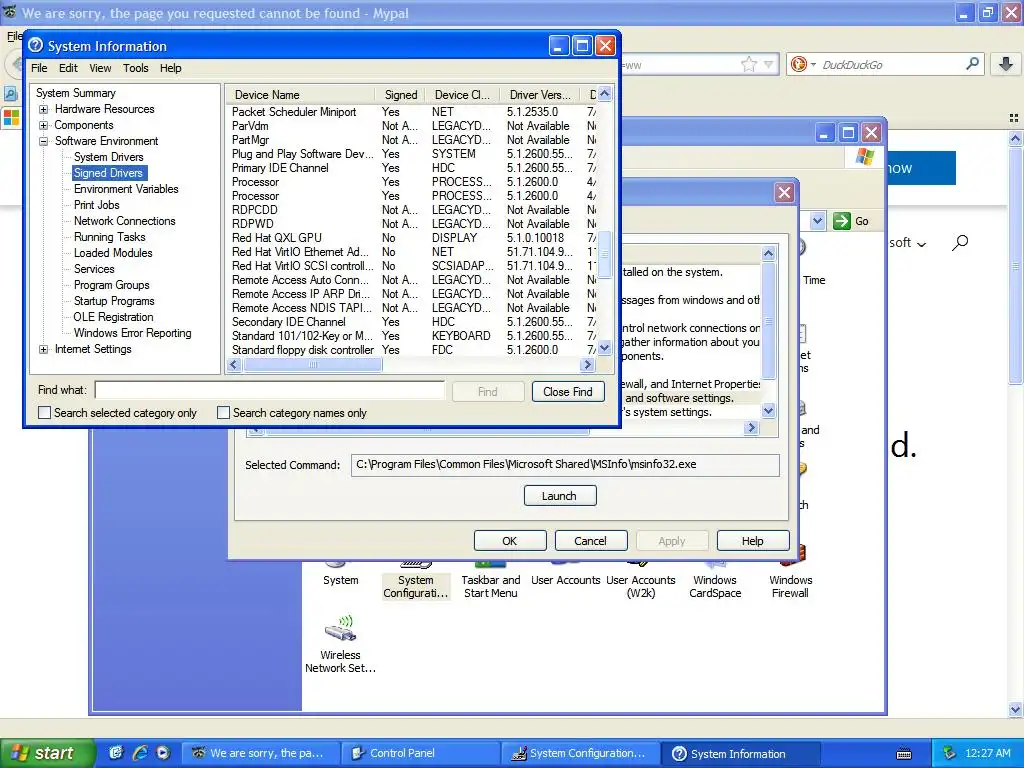Viewport: 1024px width, 768px height.
Task: Launch Internet Explorer from Quick Launch
Action: click(x=139, y=753)
